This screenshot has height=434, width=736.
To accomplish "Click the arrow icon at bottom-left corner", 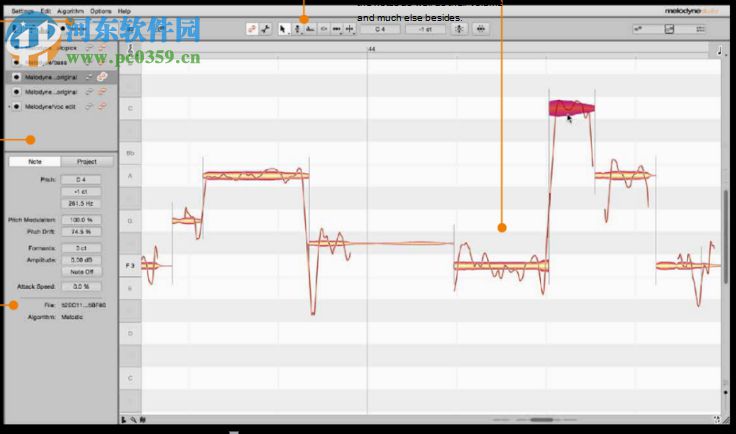I will point(124,420).
